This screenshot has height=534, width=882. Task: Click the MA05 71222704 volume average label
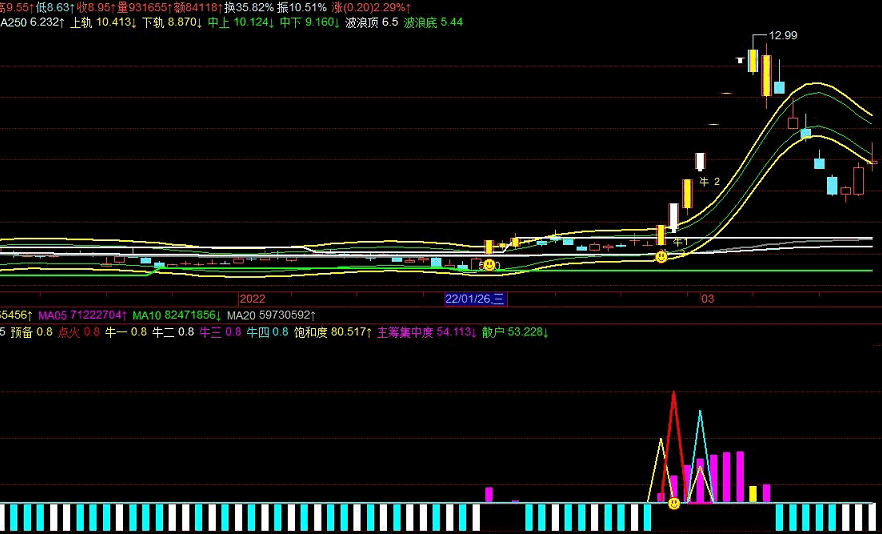click(x=83, y=316)
